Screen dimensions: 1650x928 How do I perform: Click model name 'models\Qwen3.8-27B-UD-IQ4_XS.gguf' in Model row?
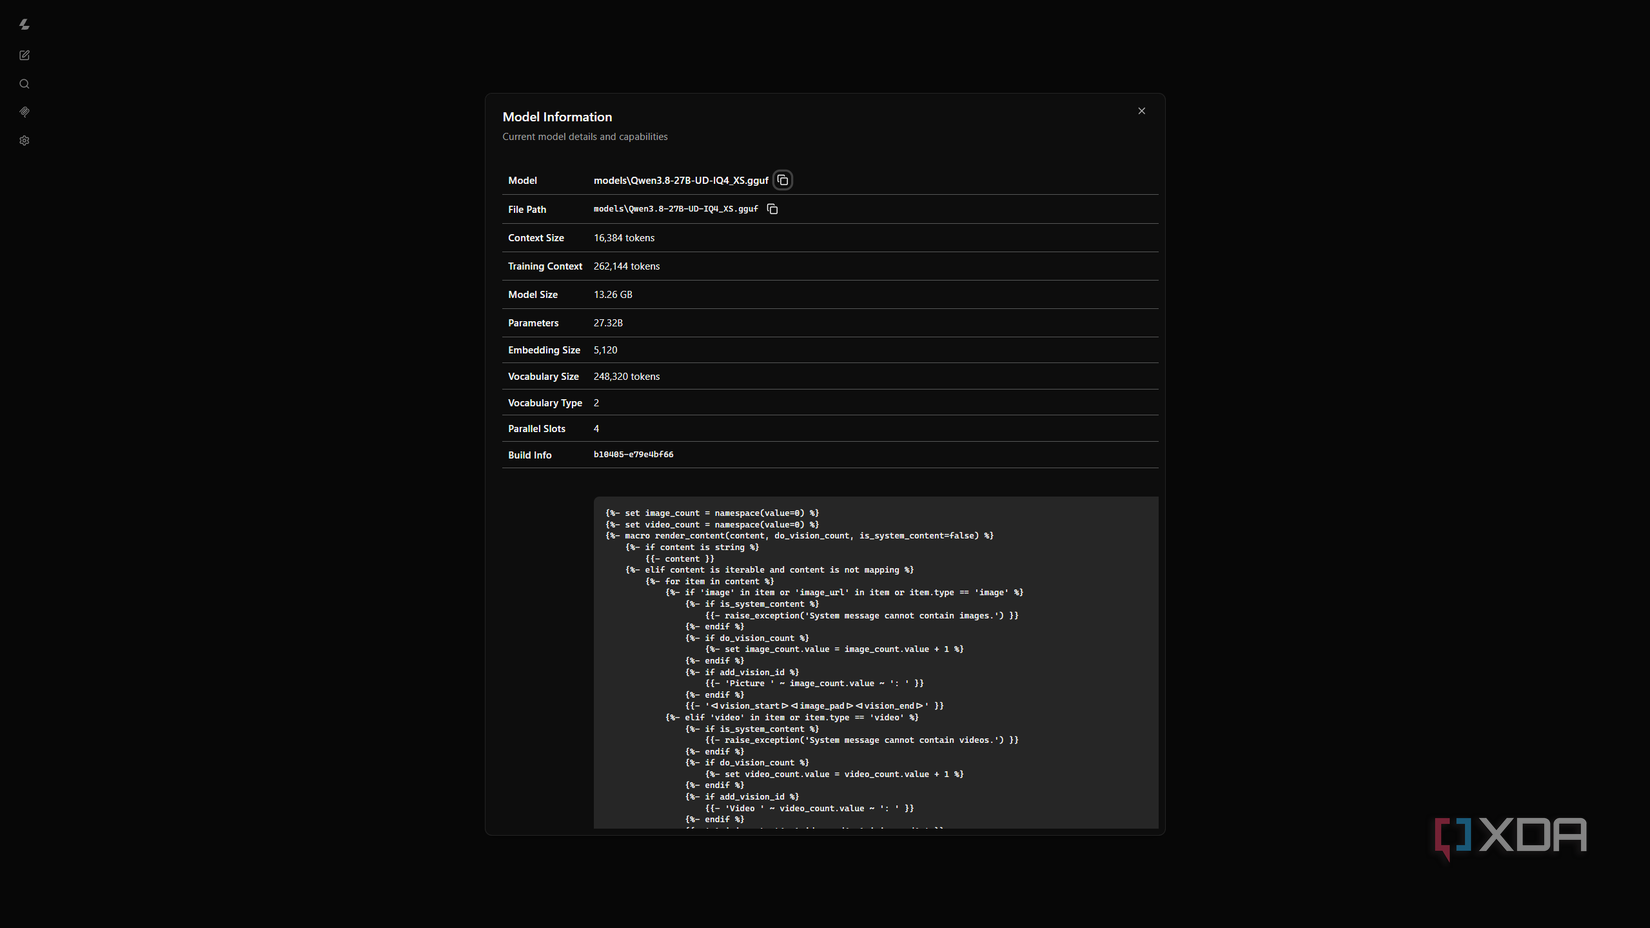point(681,181)
